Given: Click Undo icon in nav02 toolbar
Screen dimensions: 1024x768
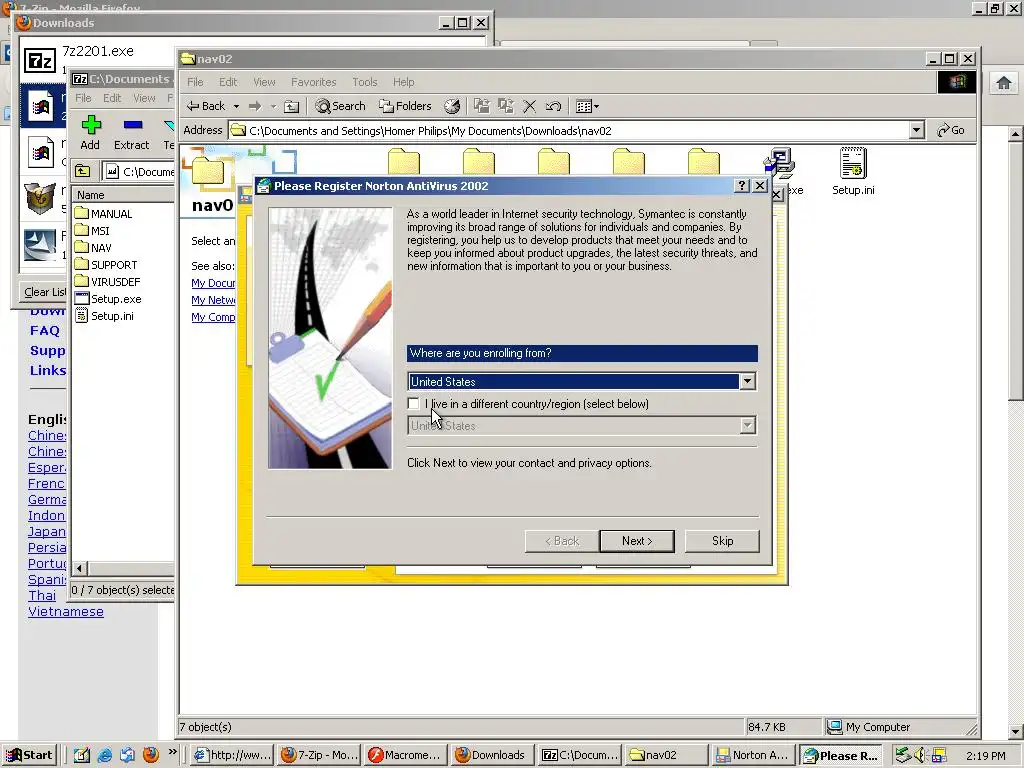Looking at the screenshot, I should point(553,106).
